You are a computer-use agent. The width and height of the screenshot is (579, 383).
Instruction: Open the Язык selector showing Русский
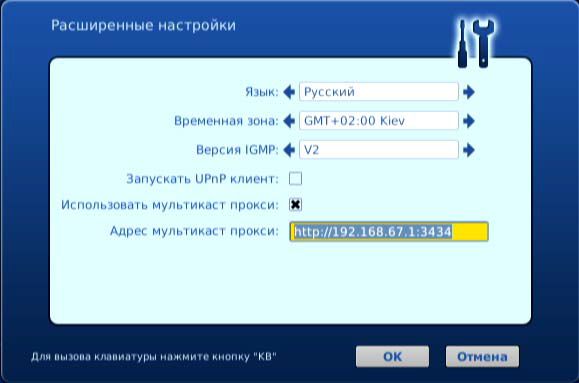379,92
